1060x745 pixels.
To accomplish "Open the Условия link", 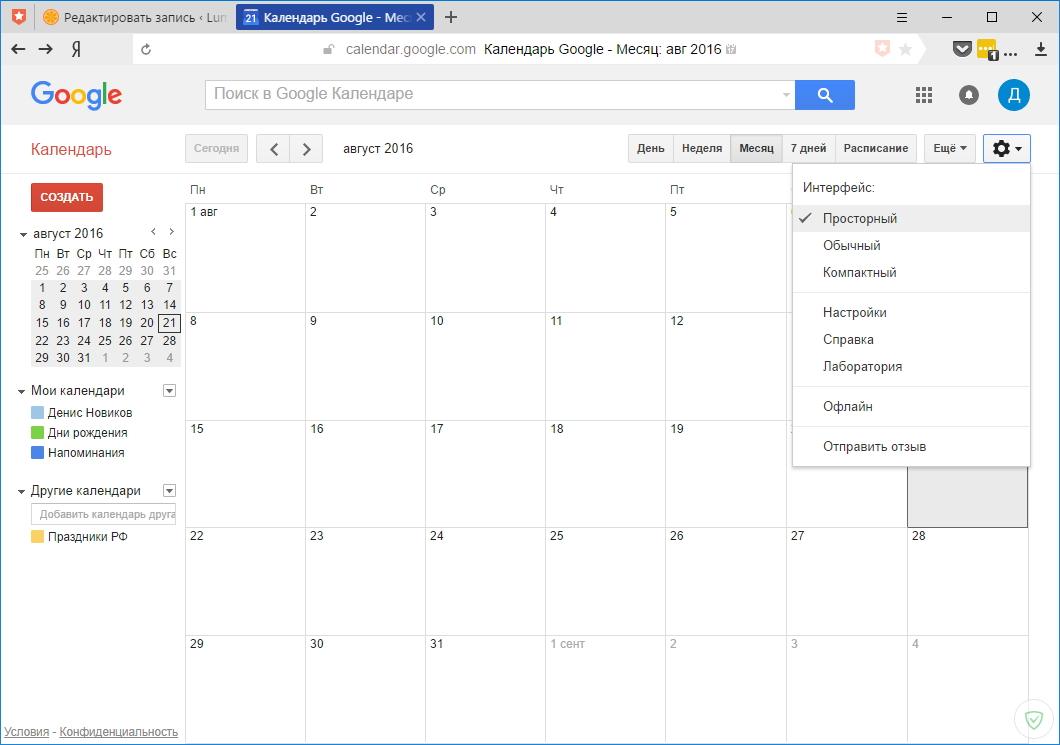I will (26, 731).
